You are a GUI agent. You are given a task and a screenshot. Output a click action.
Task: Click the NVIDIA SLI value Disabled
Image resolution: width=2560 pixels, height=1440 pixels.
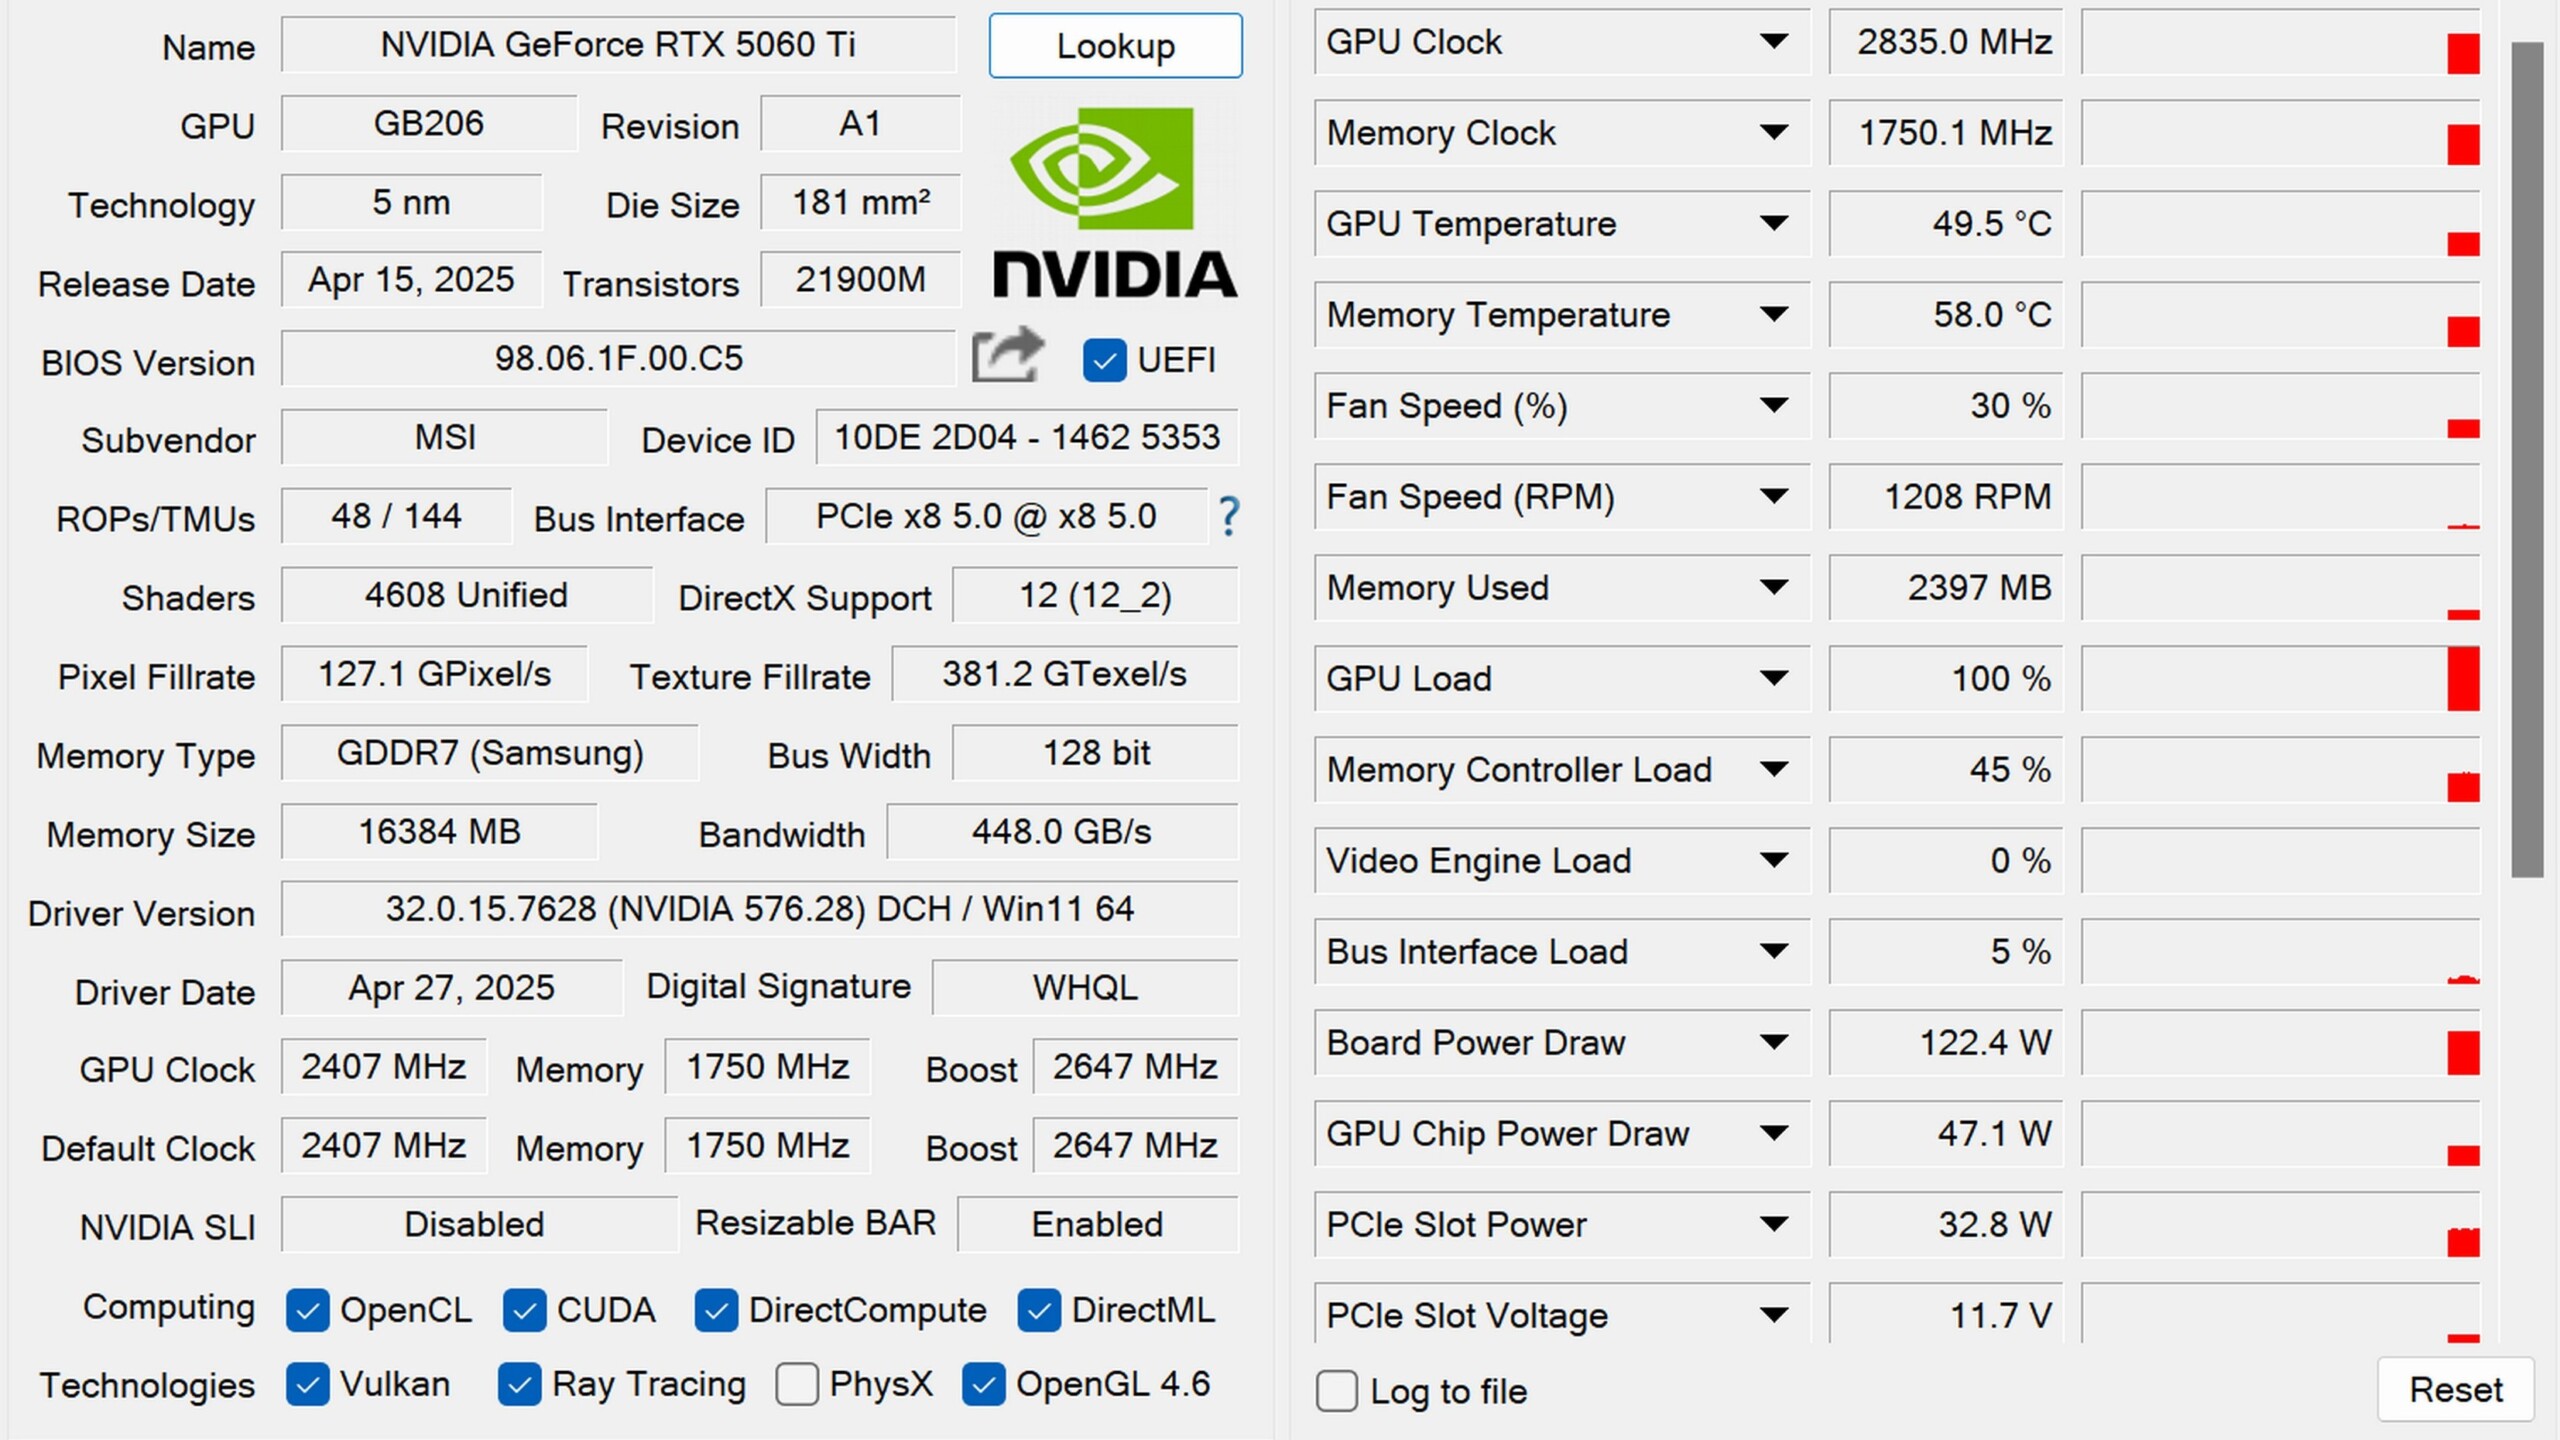(480, 1225)
